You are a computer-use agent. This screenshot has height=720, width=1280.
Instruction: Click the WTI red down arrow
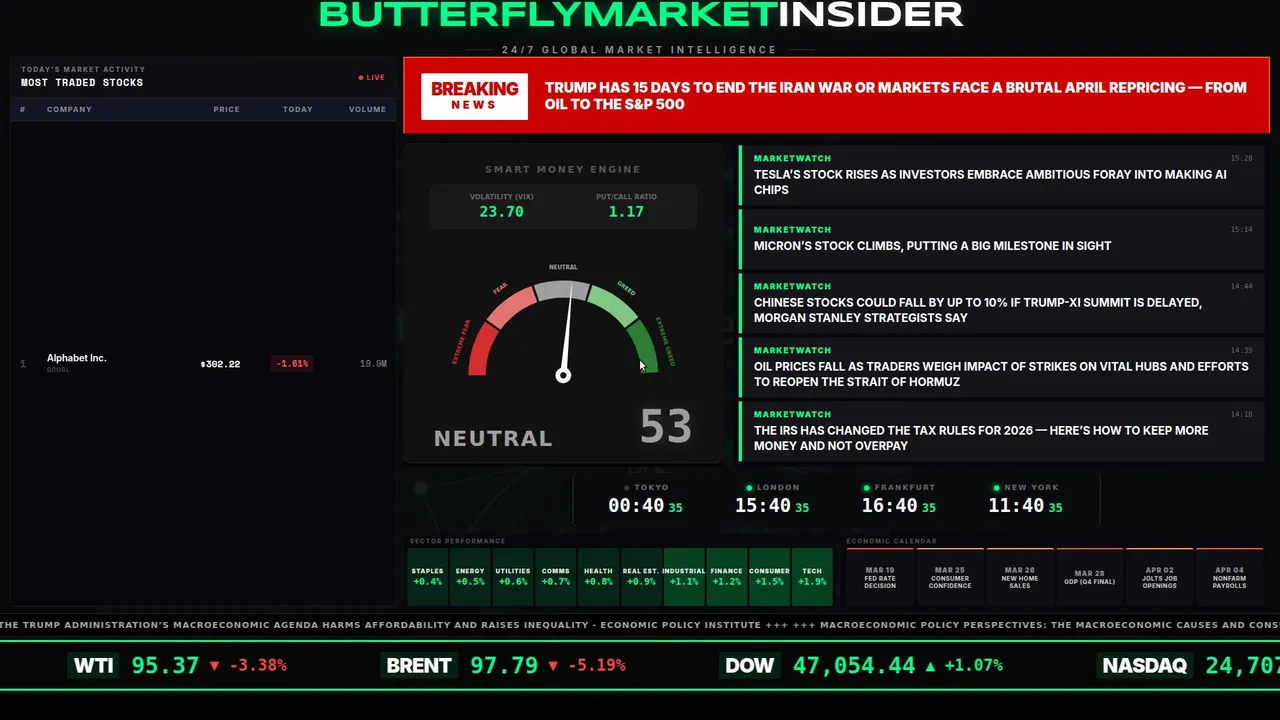214,665
